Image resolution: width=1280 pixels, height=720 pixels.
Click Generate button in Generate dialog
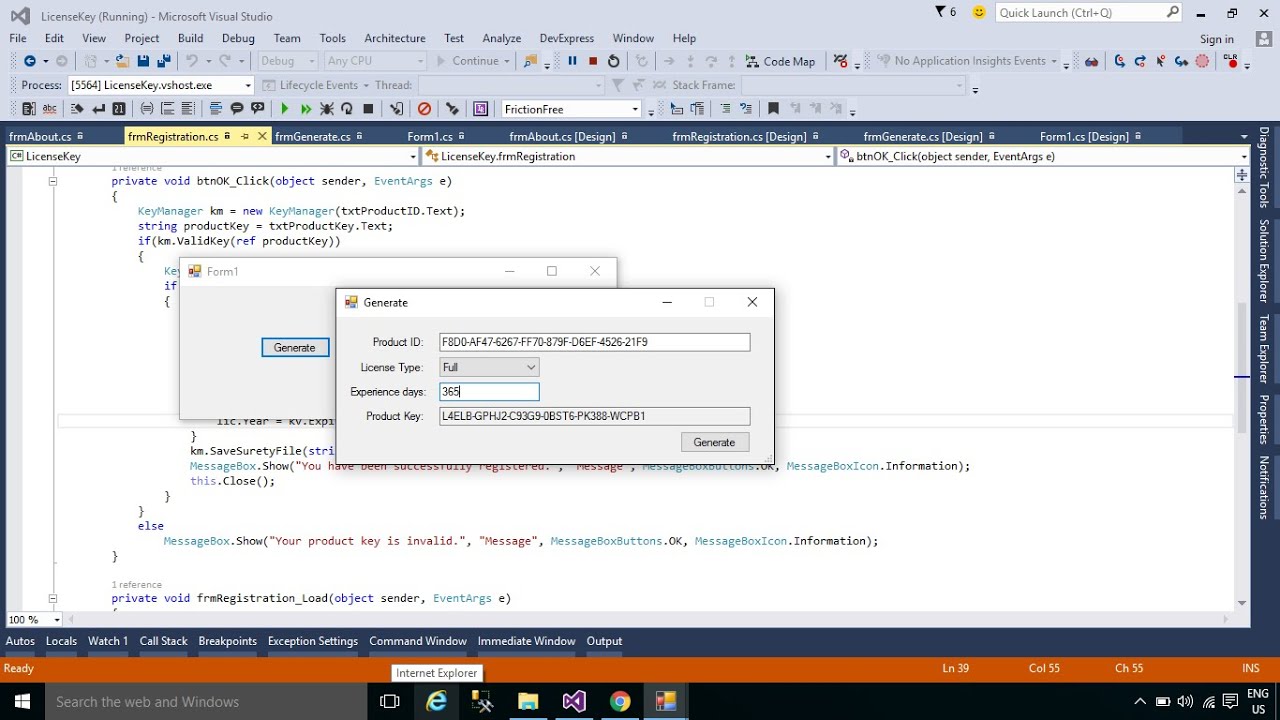(x=714, y=442)
